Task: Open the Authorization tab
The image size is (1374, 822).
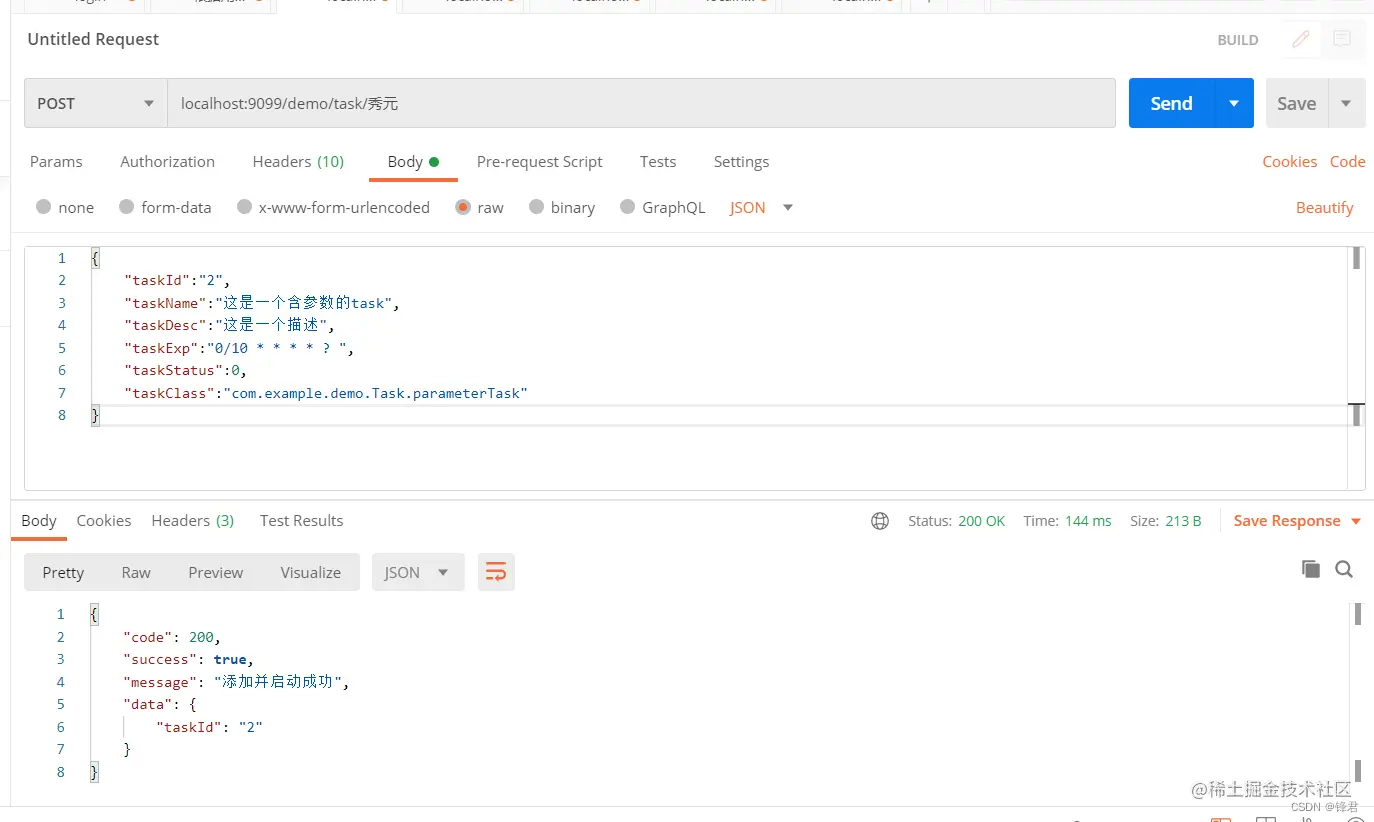Action: [x=167, y=161]
